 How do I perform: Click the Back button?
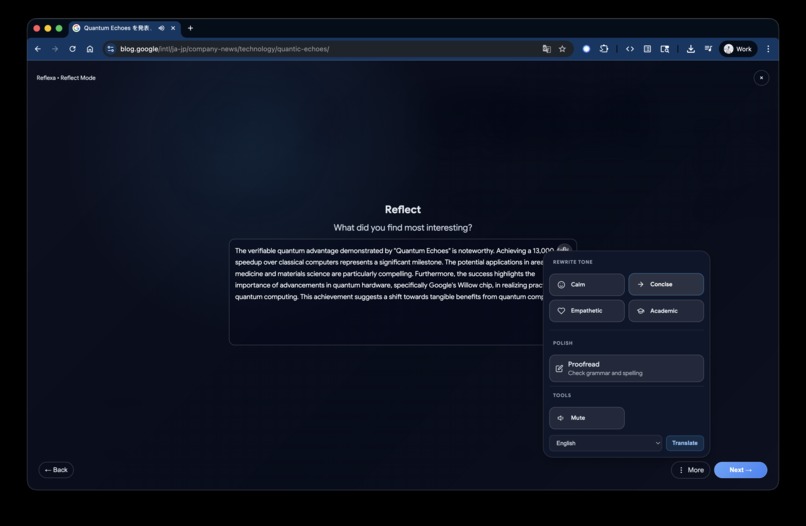56,470
